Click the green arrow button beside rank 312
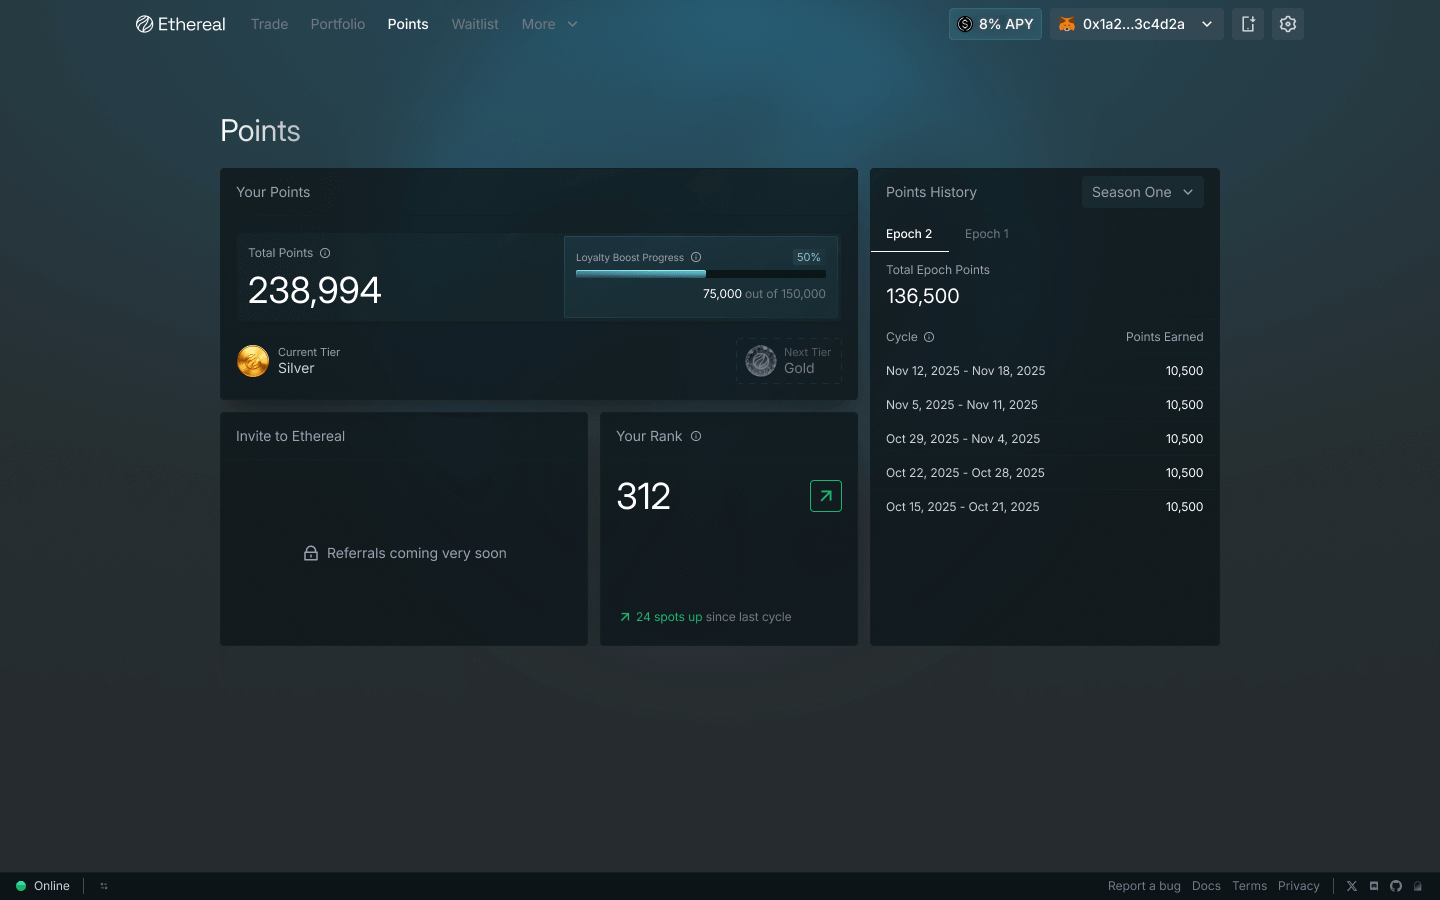 (x=825, y=496)
